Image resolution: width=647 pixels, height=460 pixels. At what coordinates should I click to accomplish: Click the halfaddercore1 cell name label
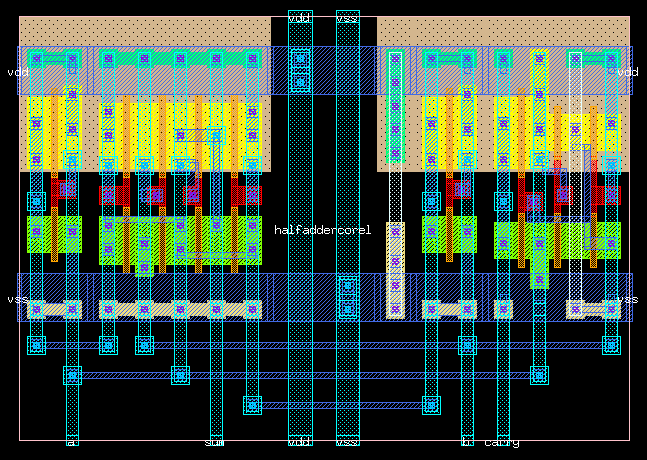click(322, 230)
